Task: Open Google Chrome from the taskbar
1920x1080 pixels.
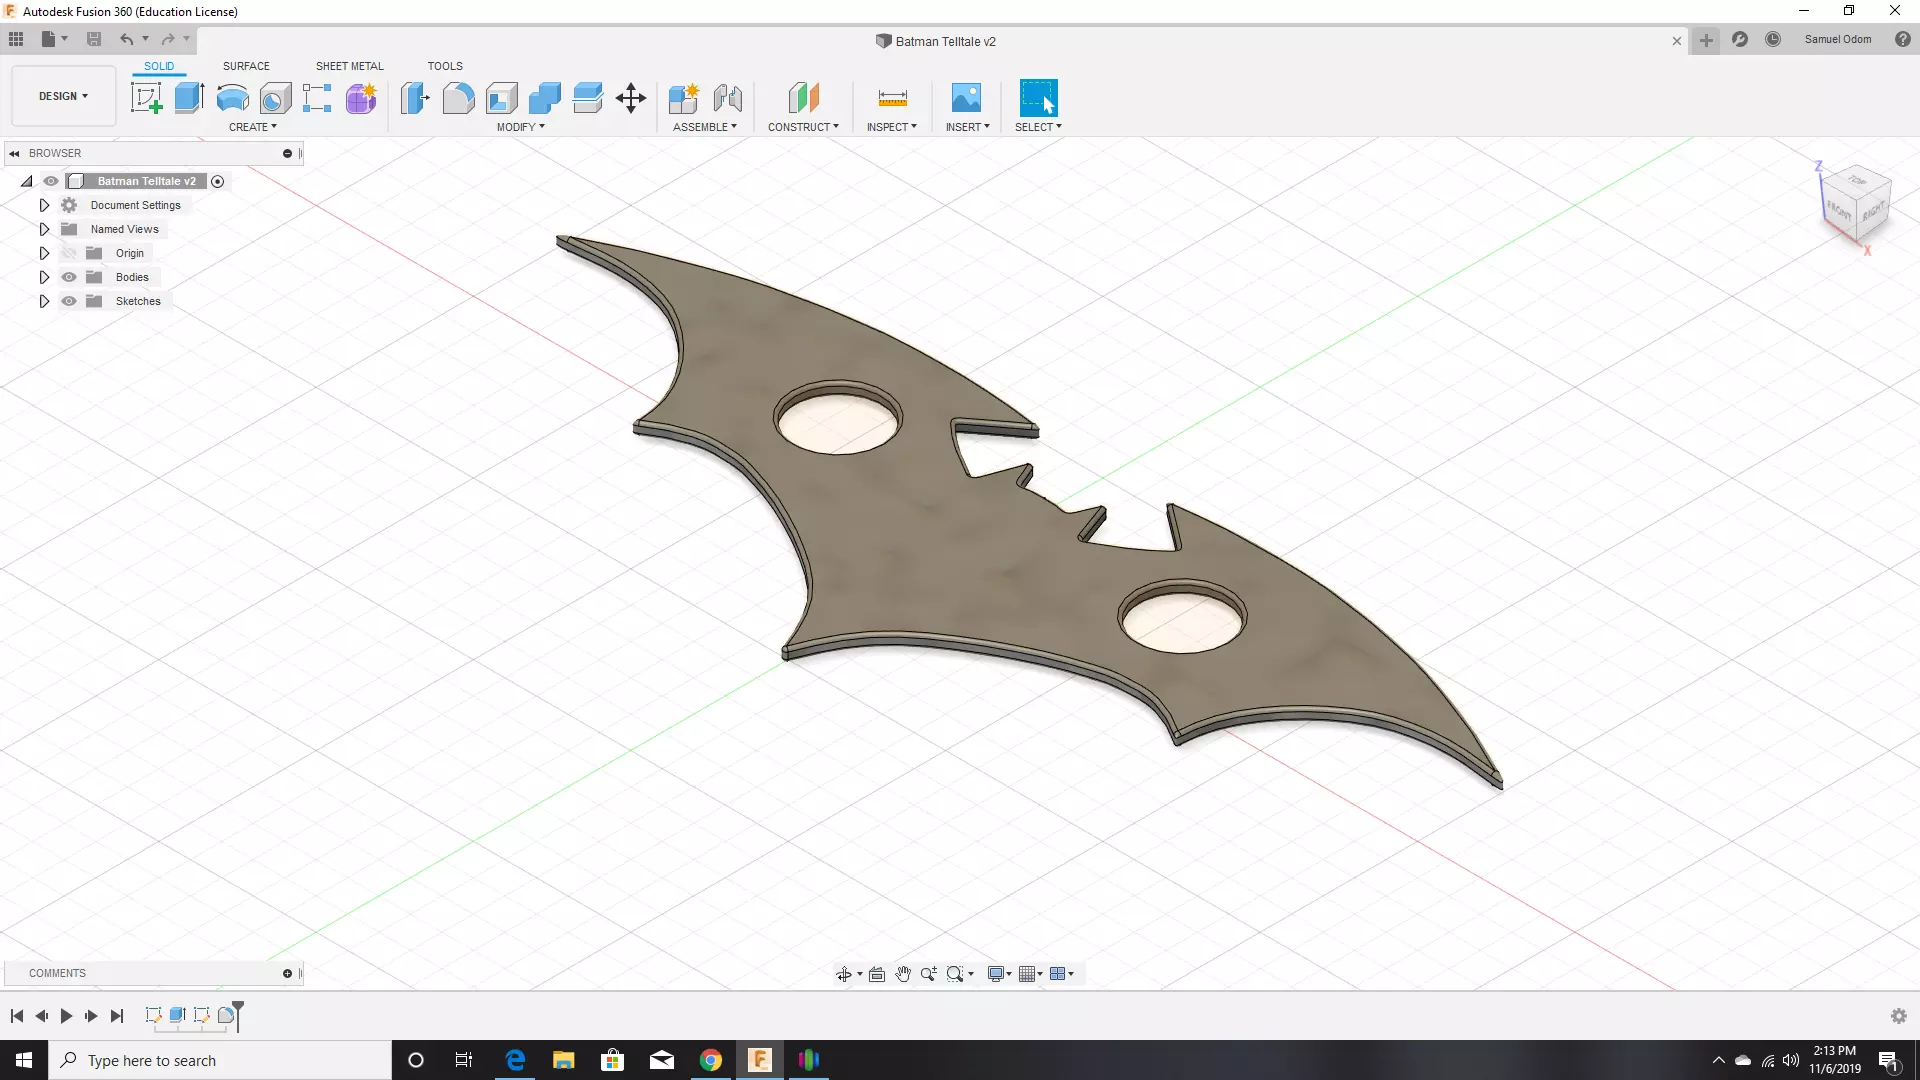Action: pyautogui.click(x=711, y=1060)
